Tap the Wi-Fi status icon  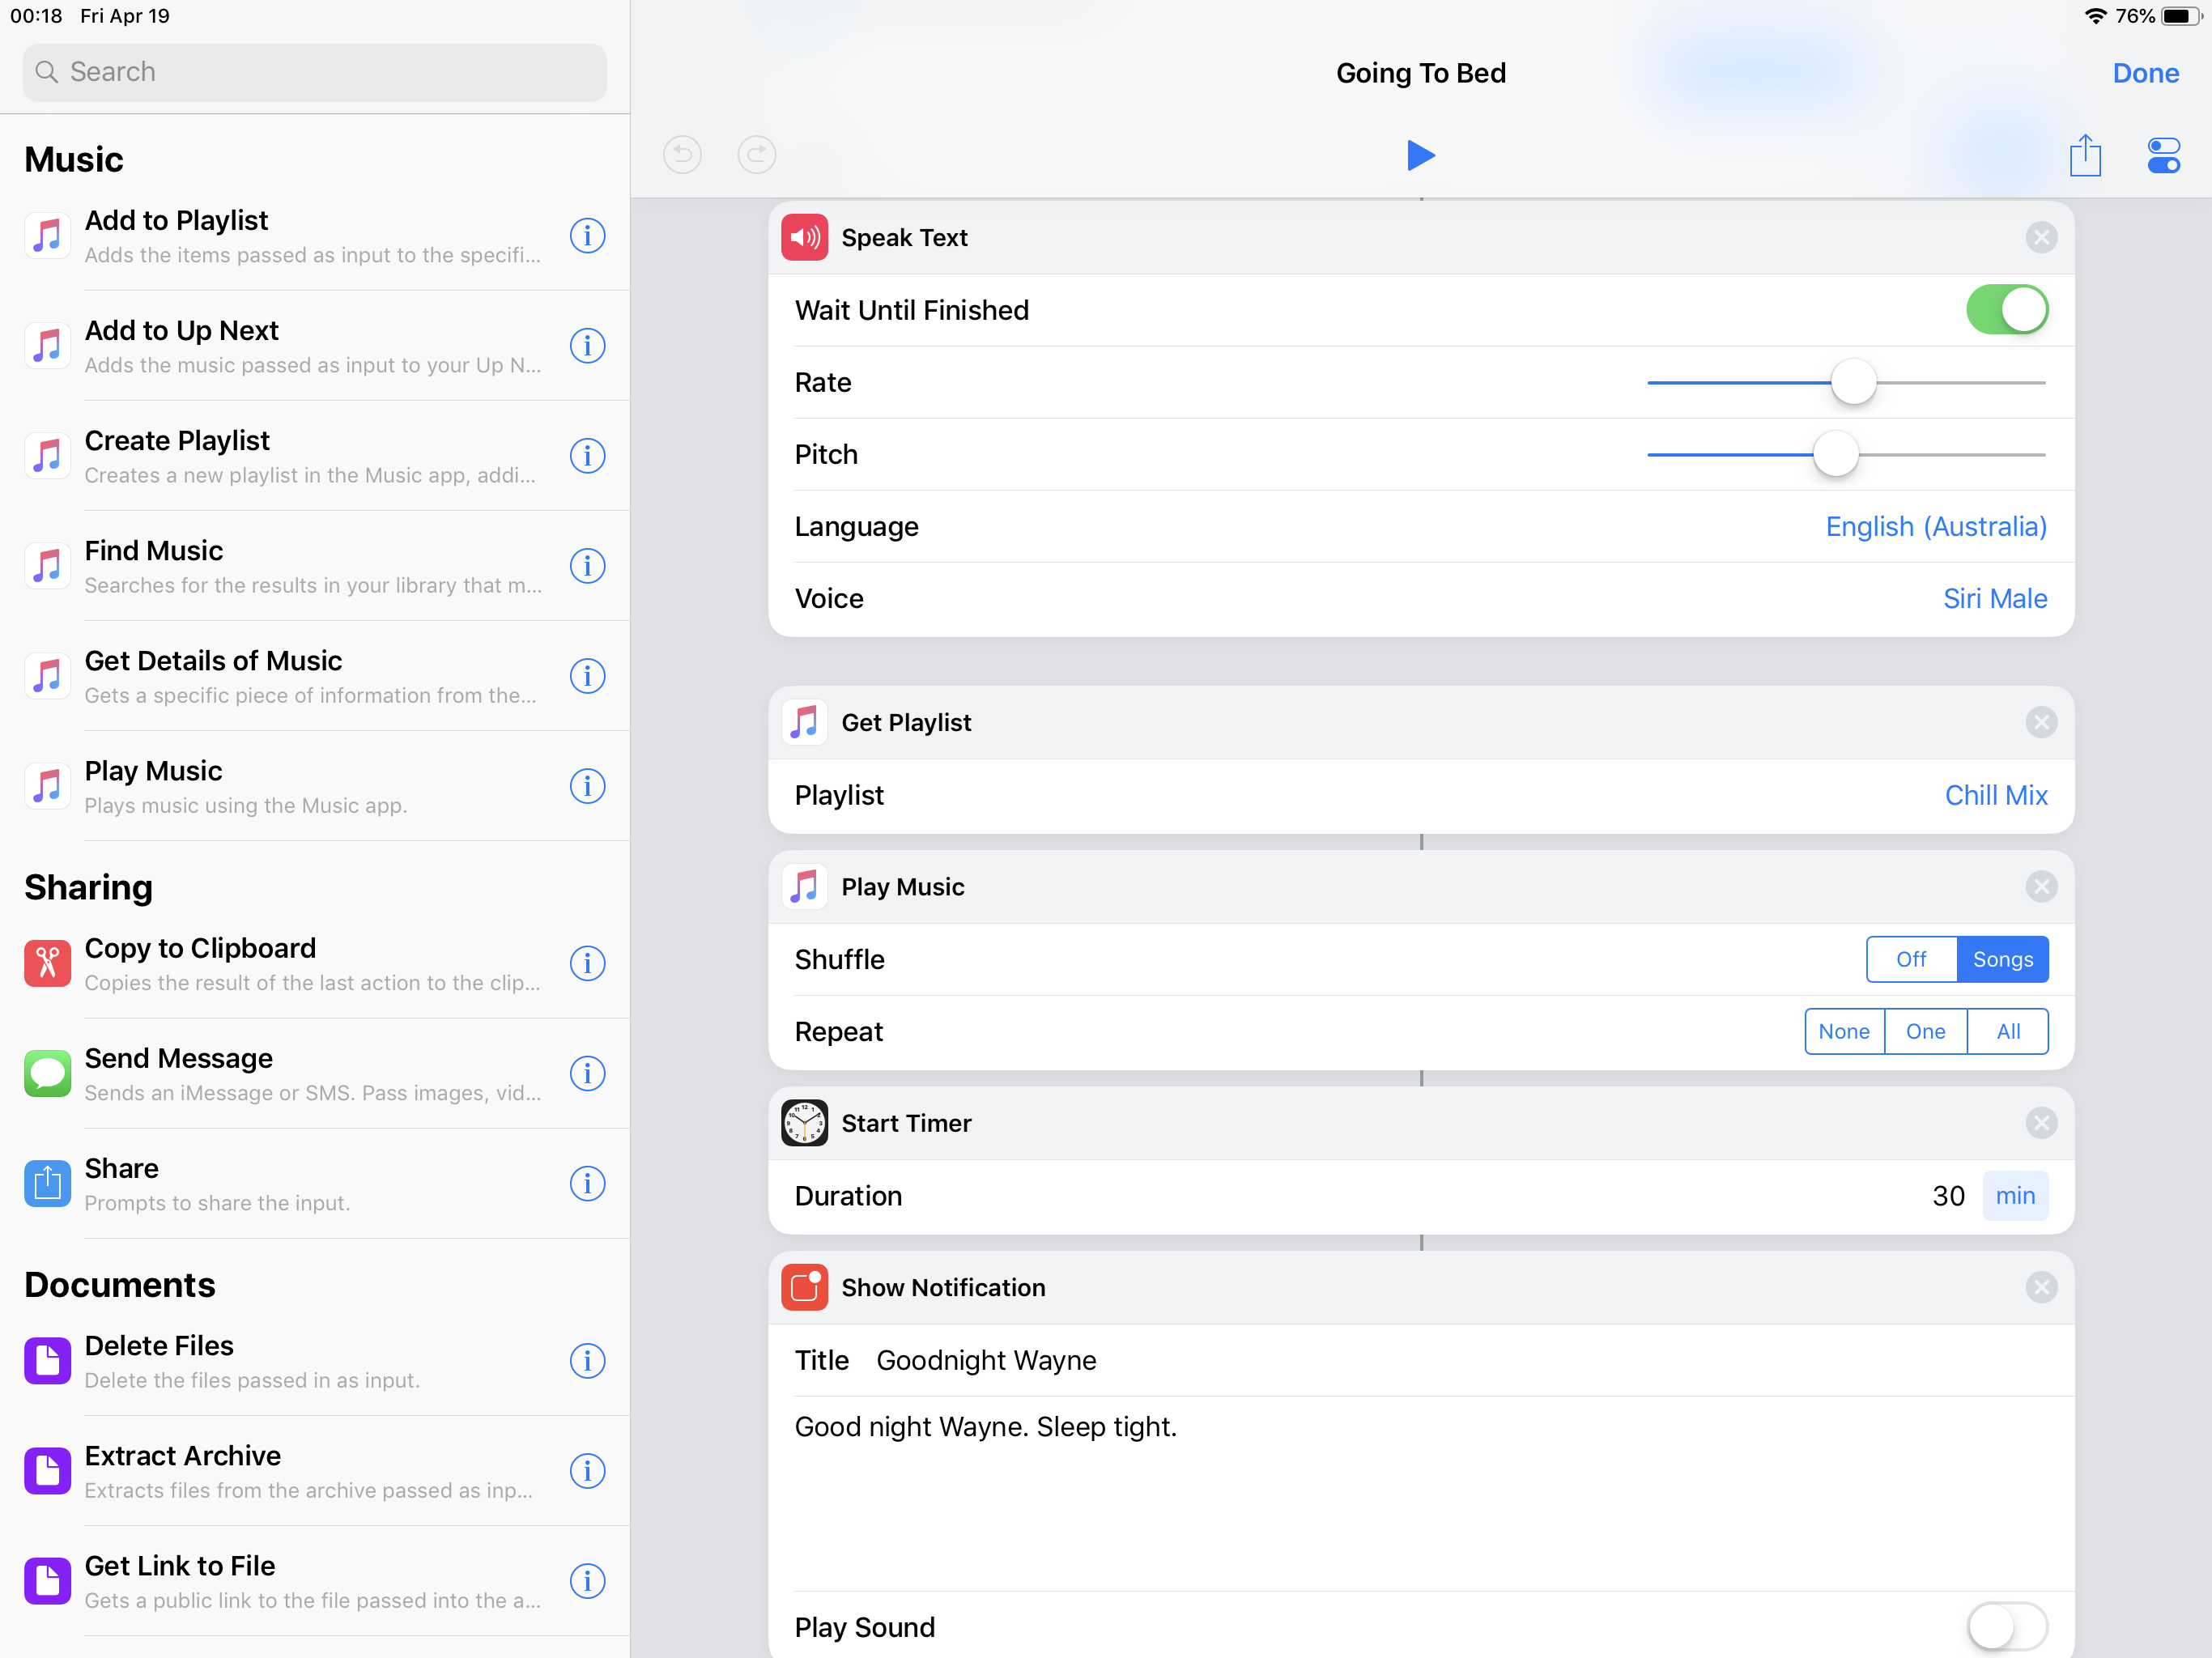pos(2095,16)
